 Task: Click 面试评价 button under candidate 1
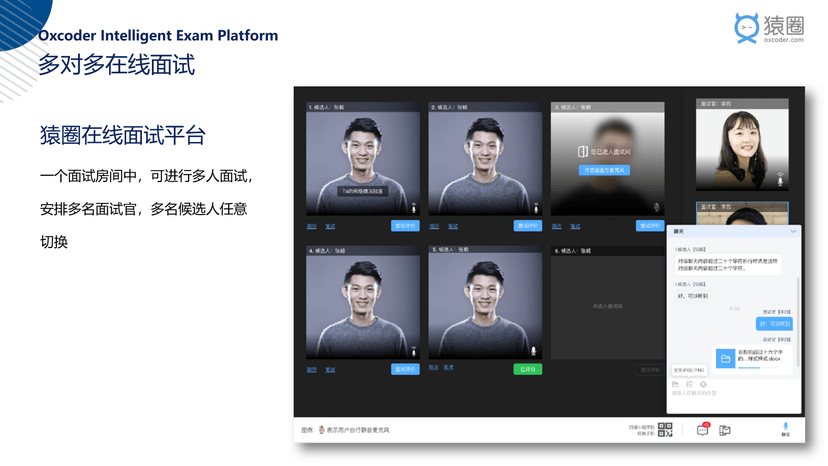click(405, 226)
